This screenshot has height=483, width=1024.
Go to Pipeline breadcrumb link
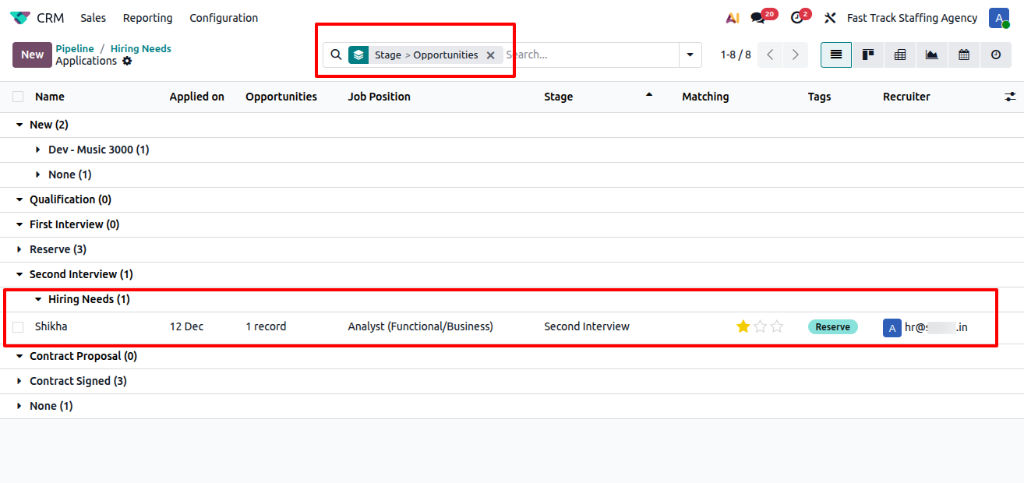[x=75, y=48]
